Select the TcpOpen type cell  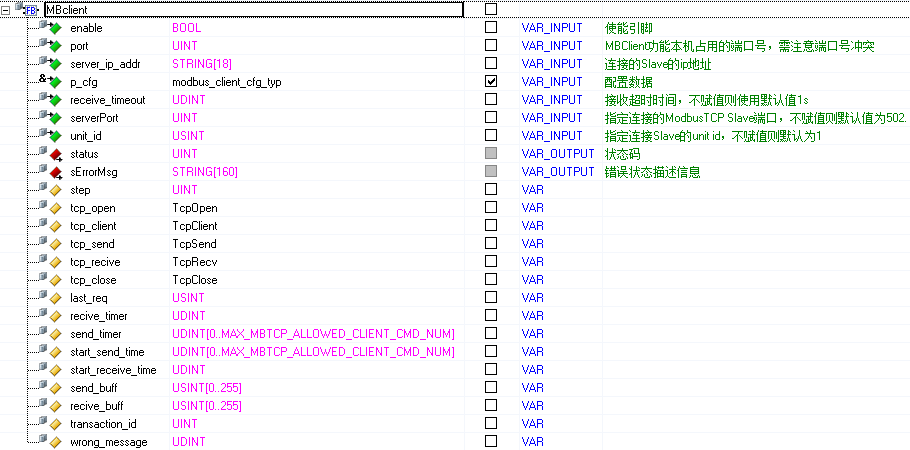tap(195, 208)
